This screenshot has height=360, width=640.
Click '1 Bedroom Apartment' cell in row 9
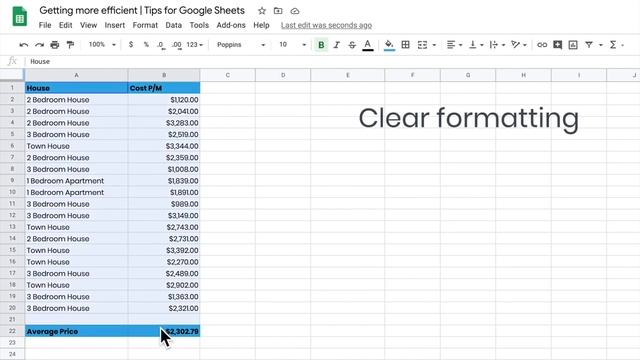pyautogui.click(x=76, y=180)
